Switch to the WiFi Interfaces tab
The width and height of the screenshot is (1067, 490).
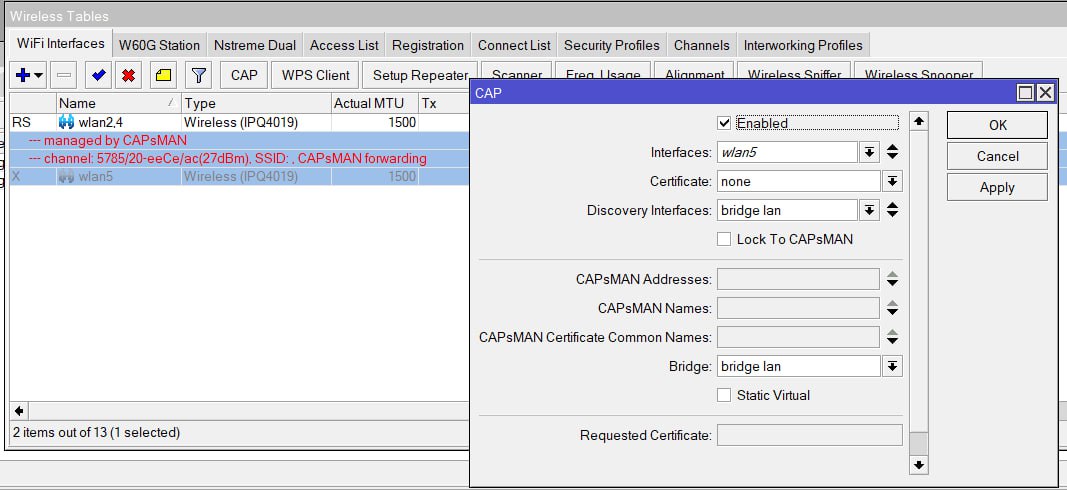click(x=61, y=44)
